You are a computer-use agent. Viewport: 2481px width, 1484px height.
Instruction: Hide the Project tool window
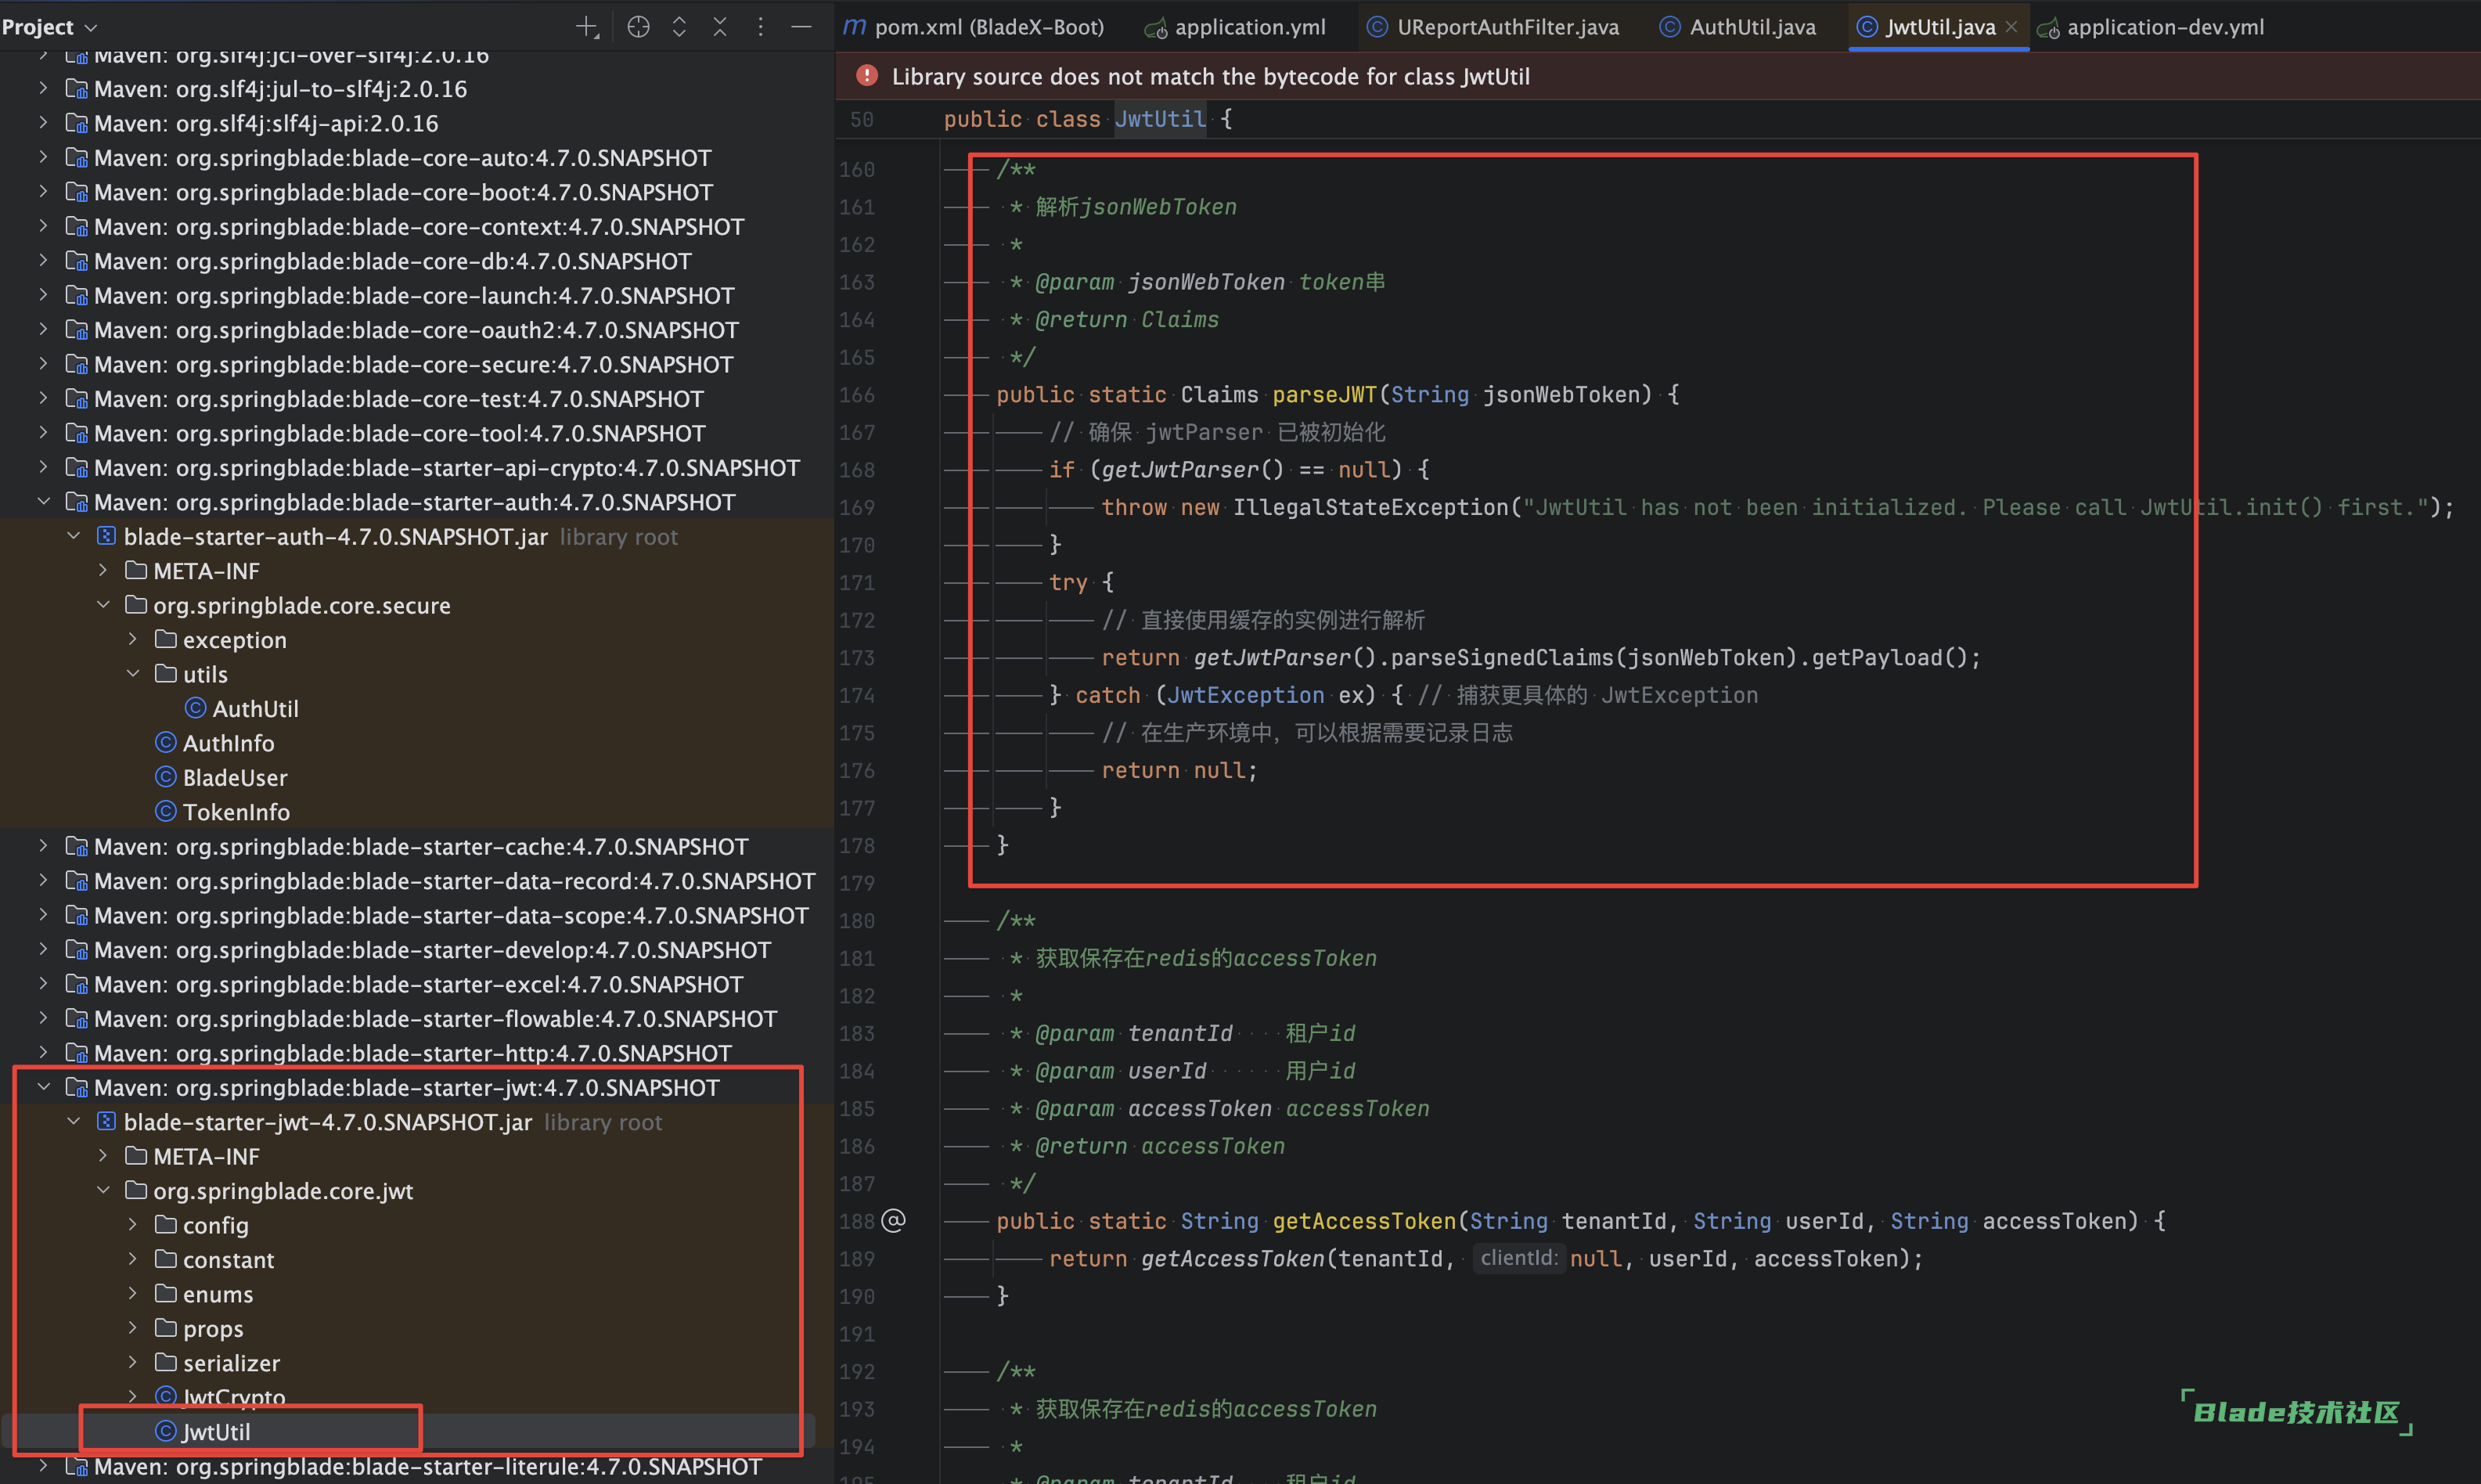pos(801,27)
